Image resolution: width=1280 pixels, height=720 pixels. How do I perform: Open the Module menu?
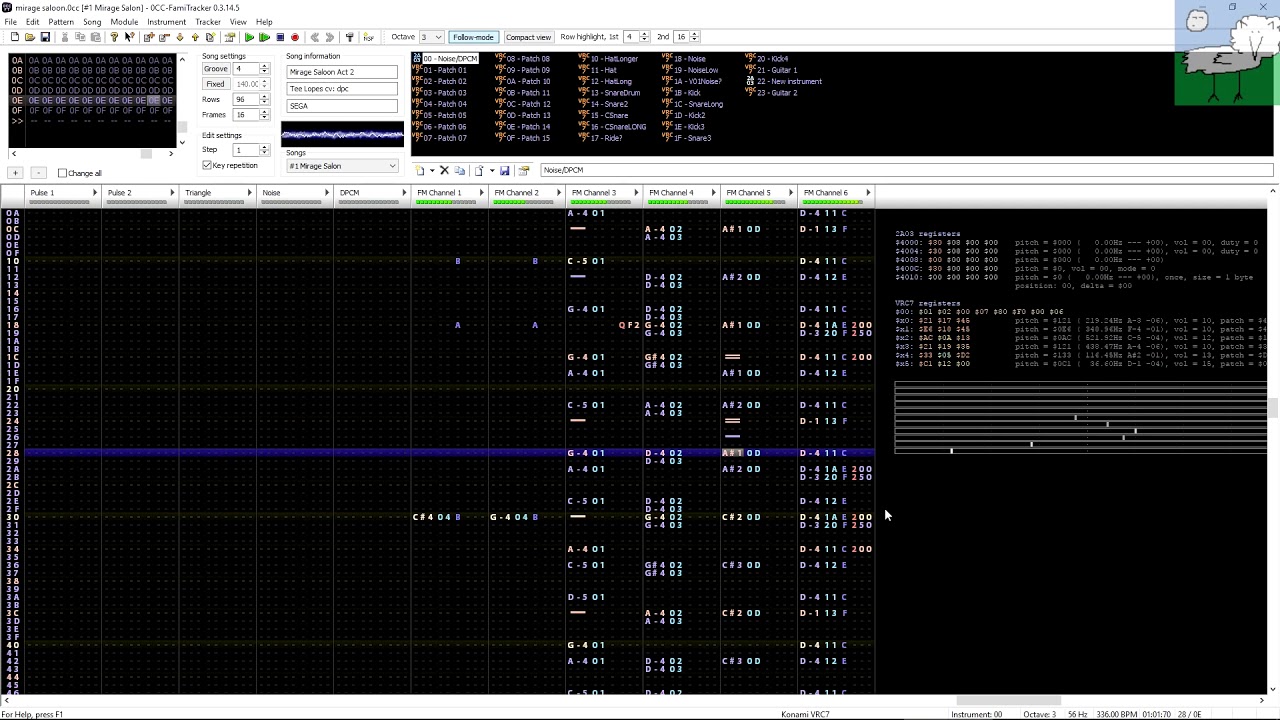pyautogui.click(x=124, y=22)
